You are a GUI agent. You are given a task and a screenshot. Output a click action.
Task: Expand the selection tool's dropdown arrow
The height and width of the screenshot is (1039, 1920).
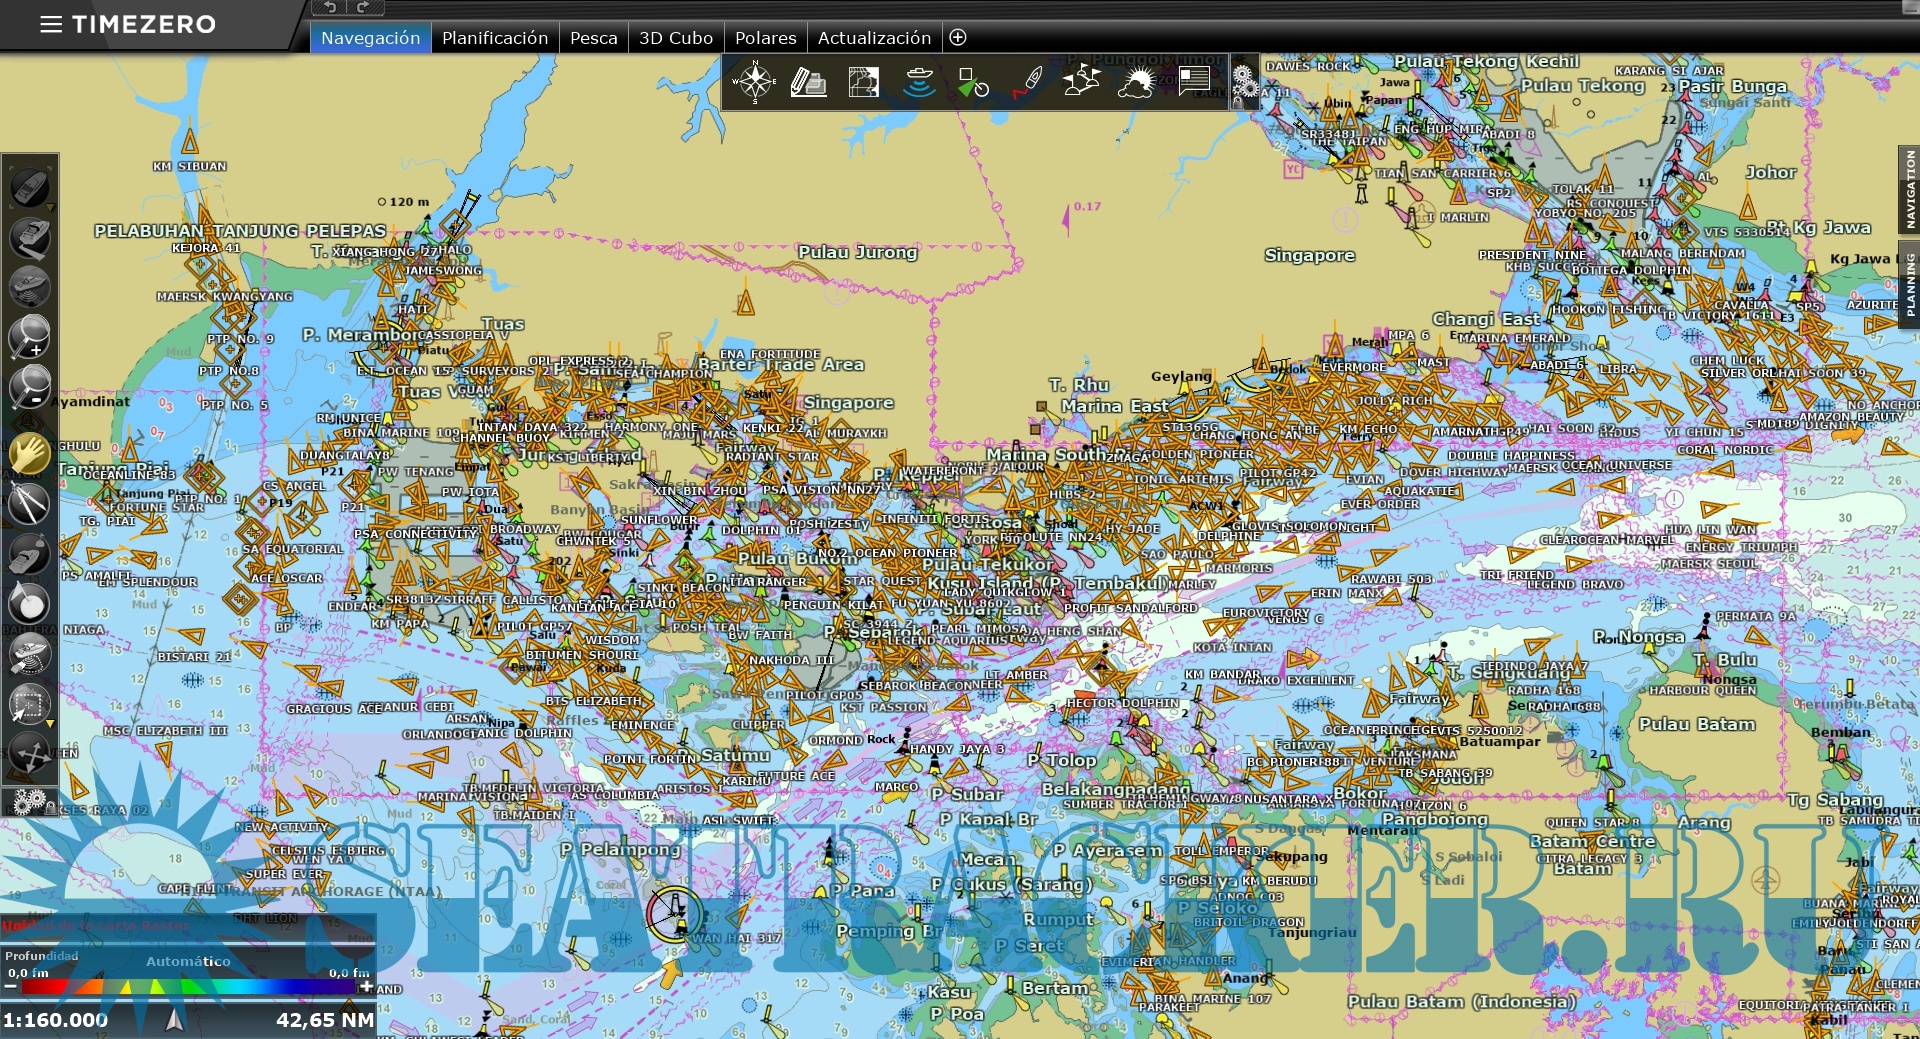(x=50, y=723)
